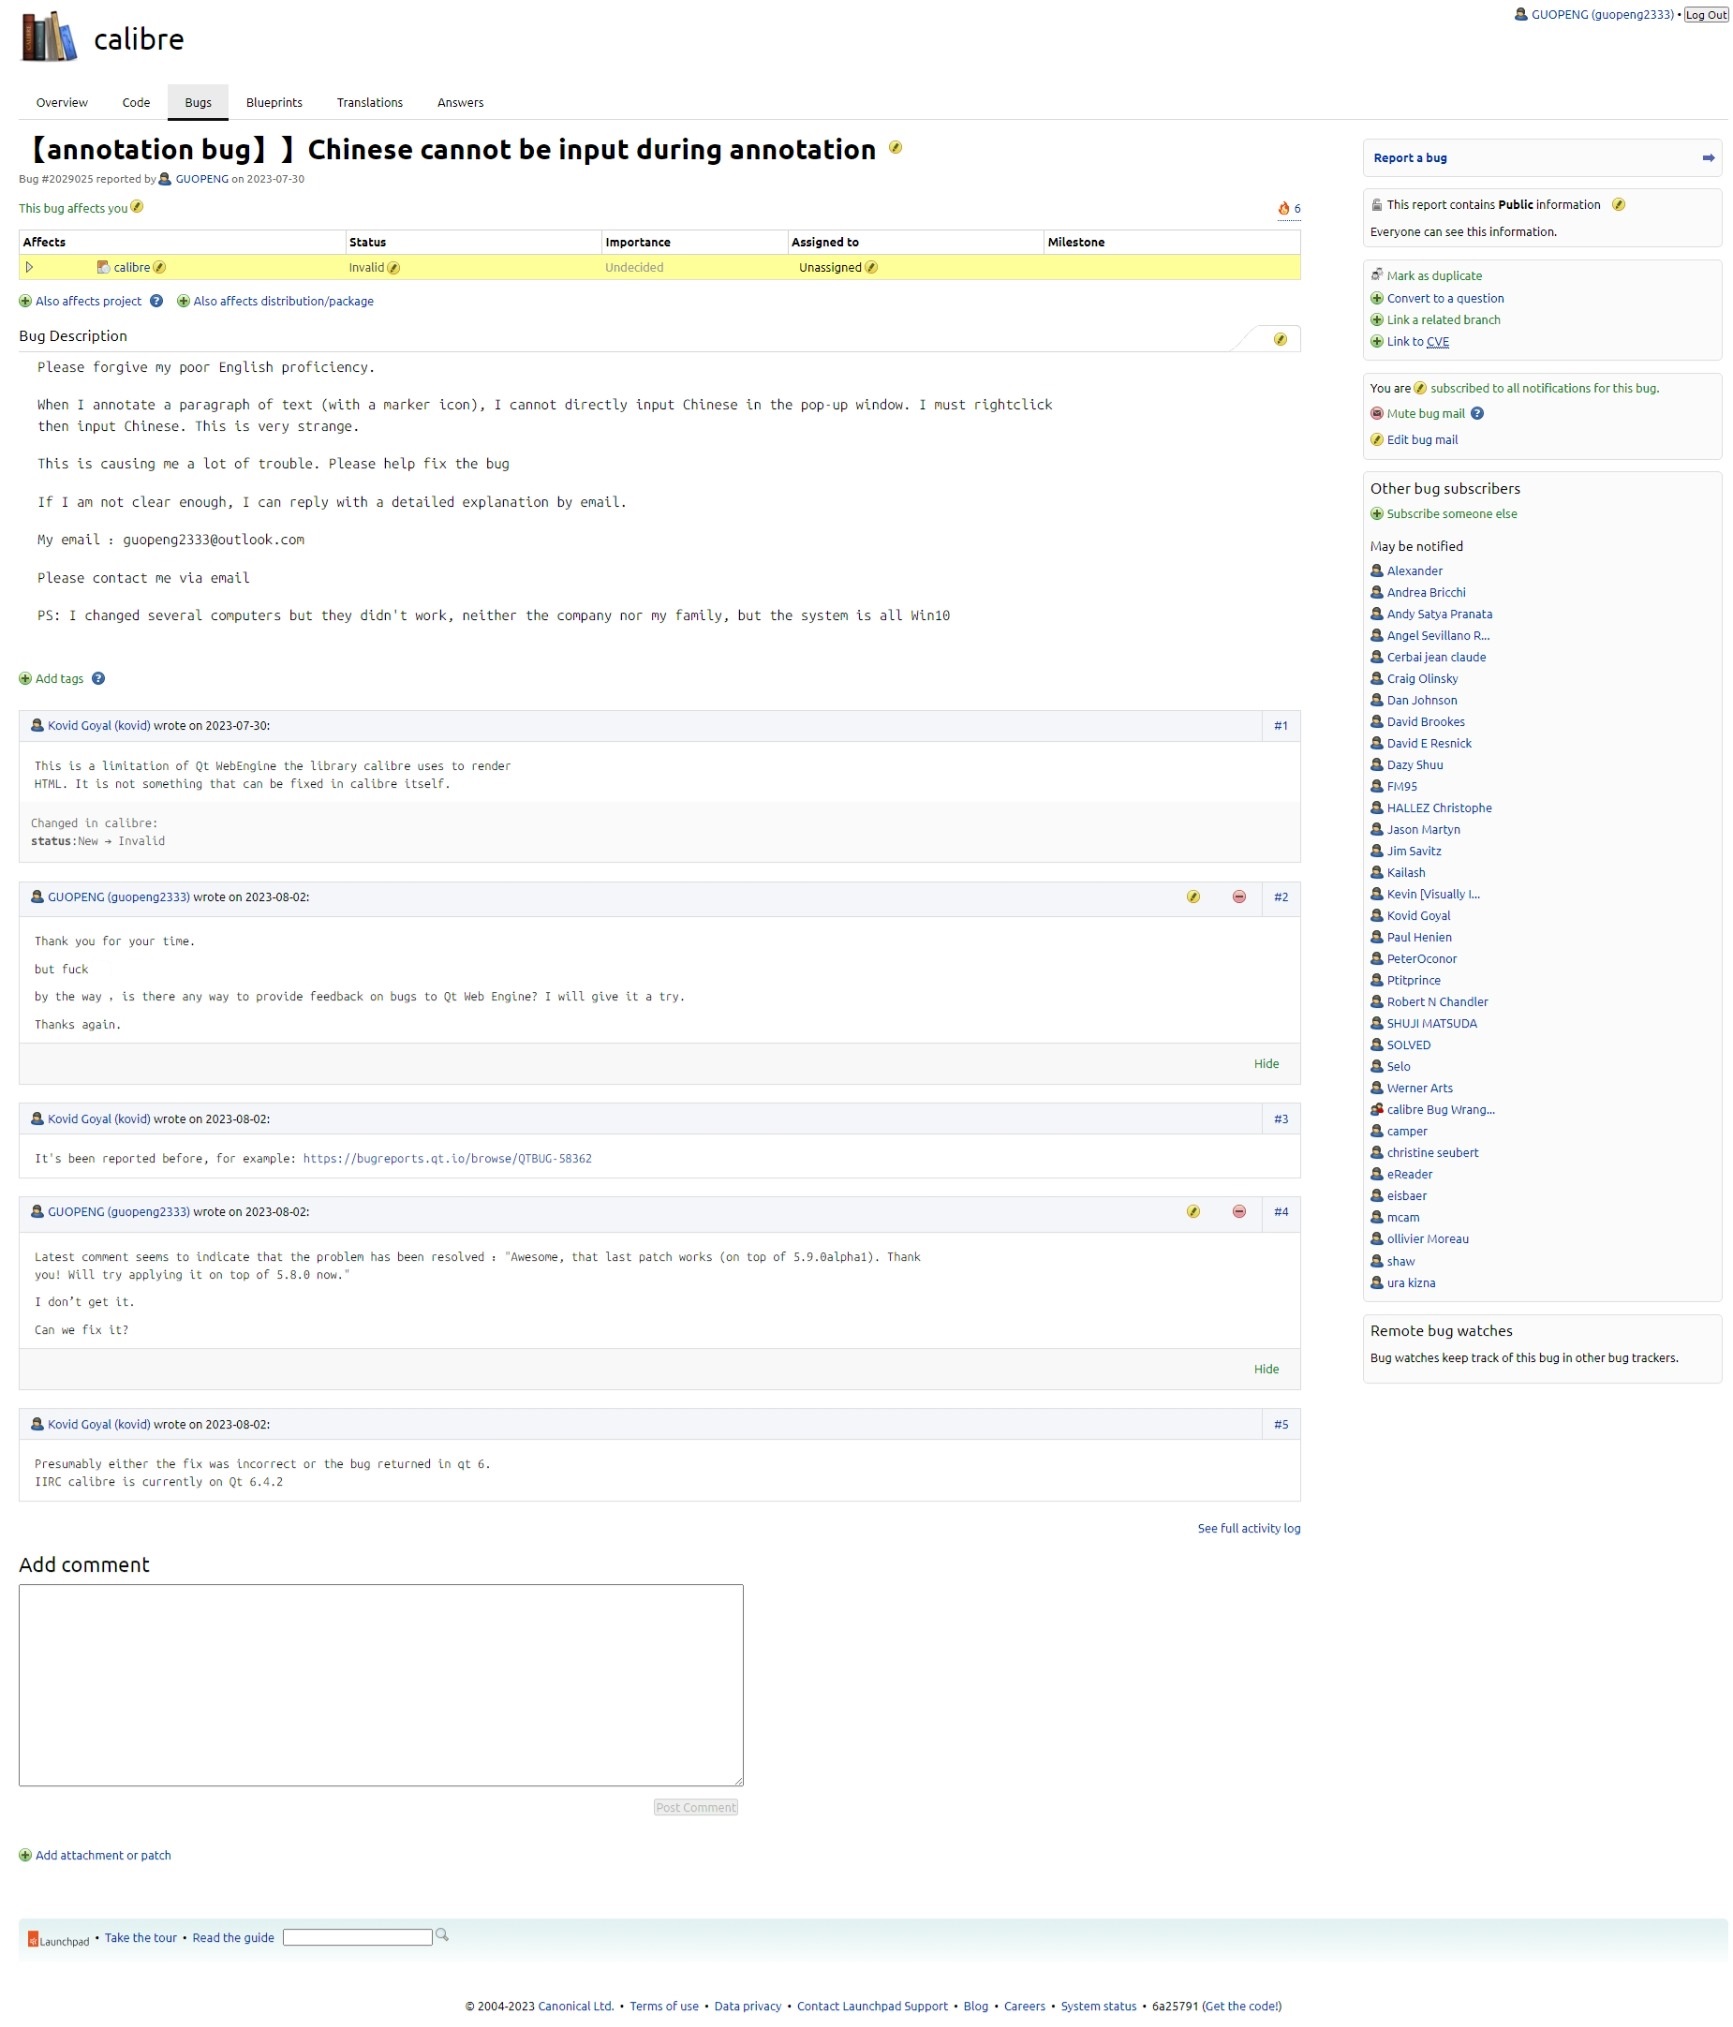Click the calibre books logo
The height and width of the screenshot is (2027, 1733).
pyautogui.click(x=49, y=37)
